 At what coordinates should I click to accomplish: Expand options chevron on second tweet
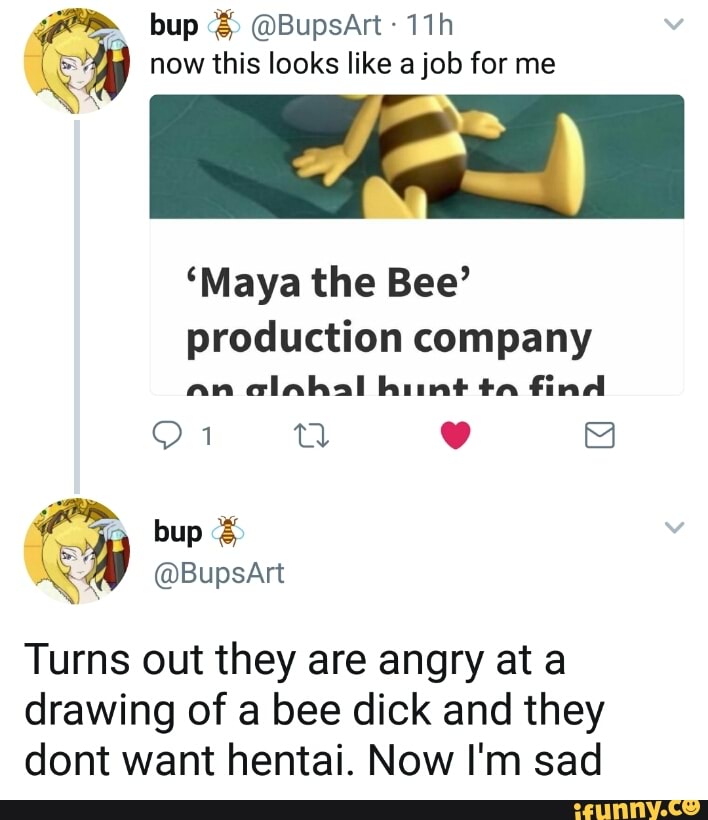click(673, 528)
